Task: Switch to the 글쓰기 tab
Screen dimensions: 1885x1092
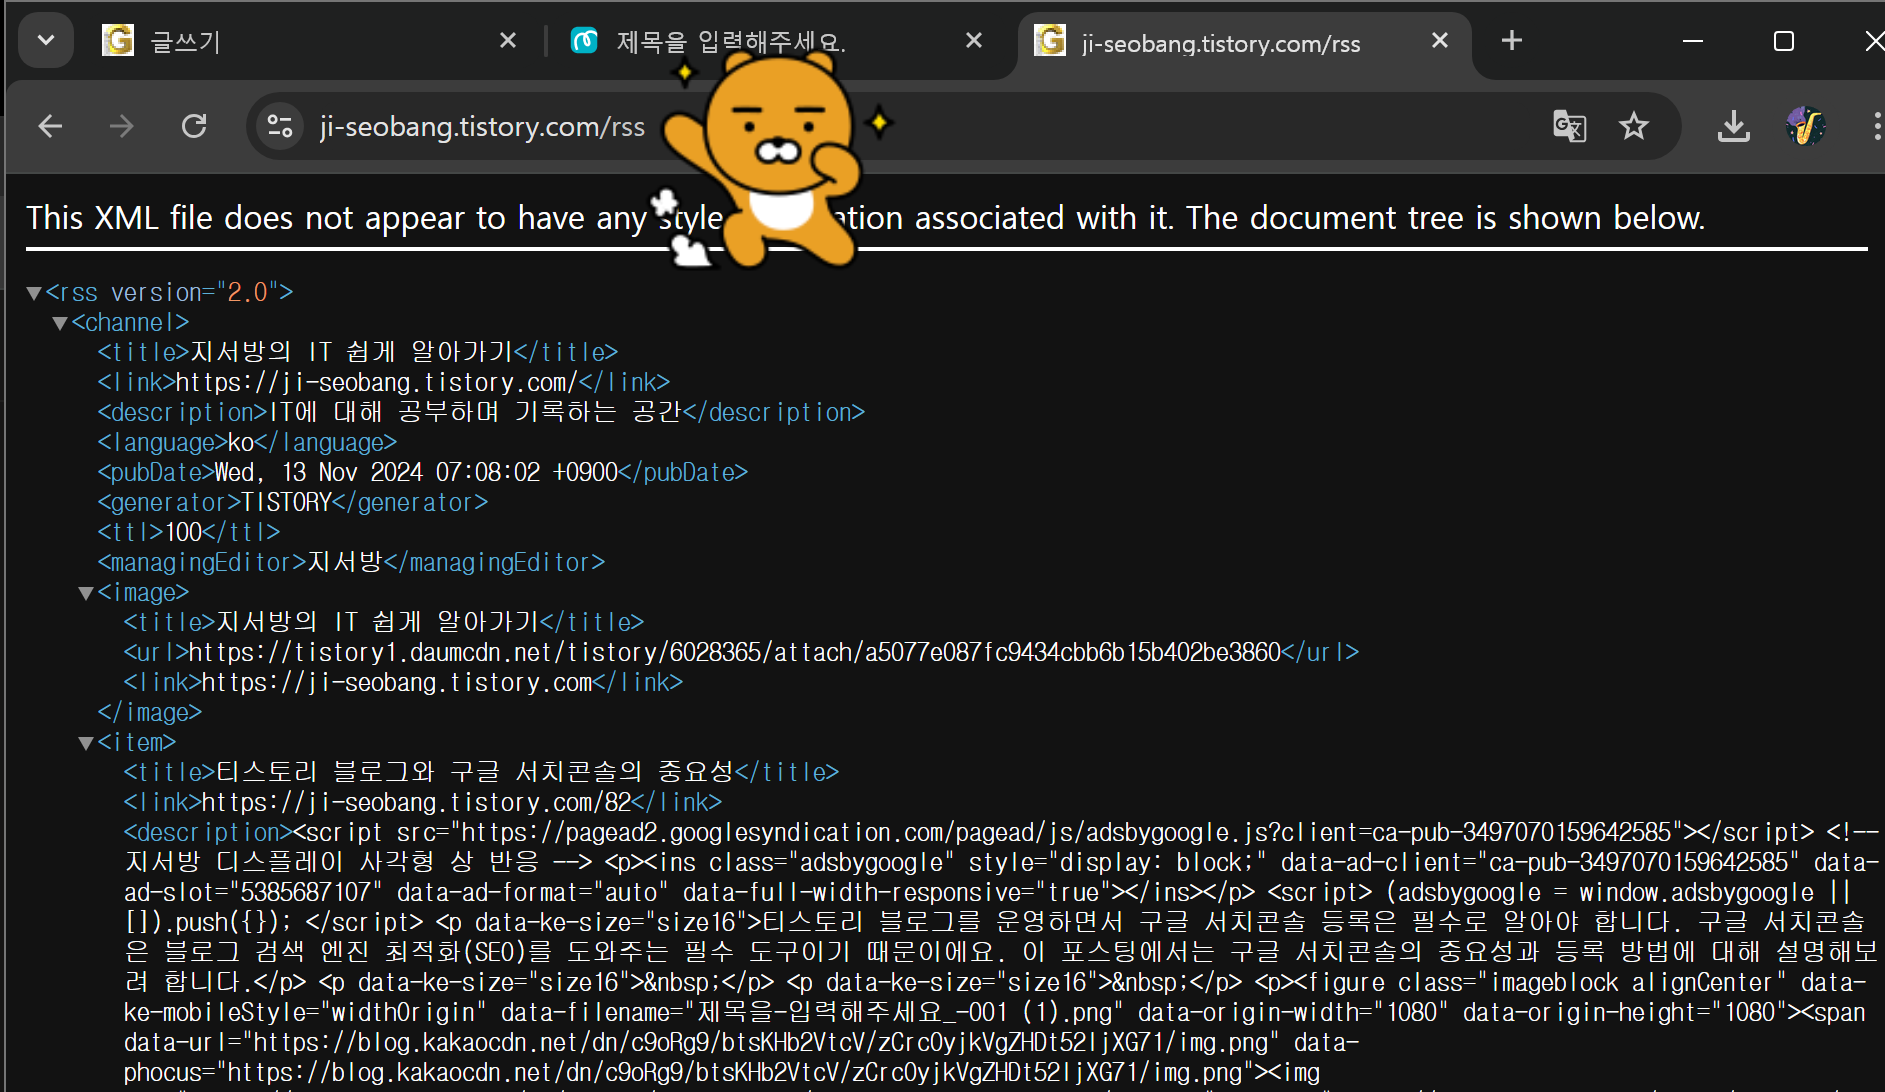Action: (x=308, y=41)
